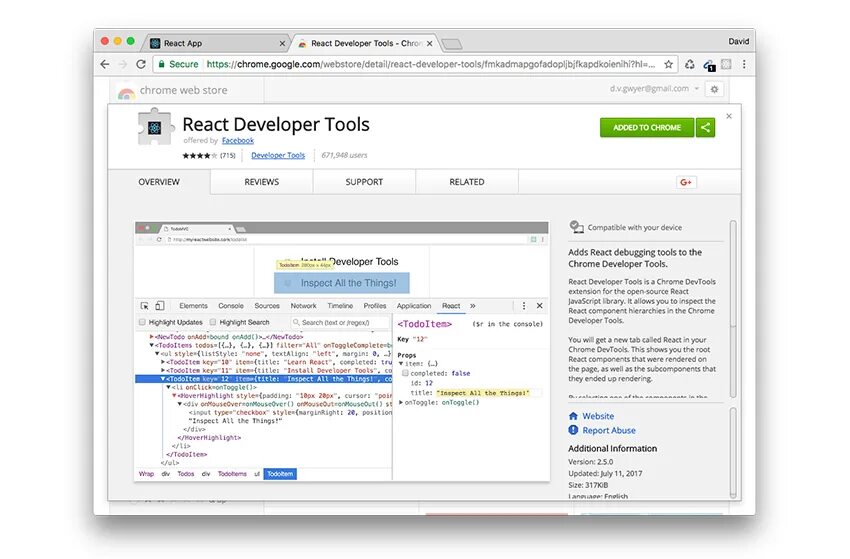Viewport: 850px width, 559px height.
Task: Switch to the React App tab
Action: click(x=217, y=43)
